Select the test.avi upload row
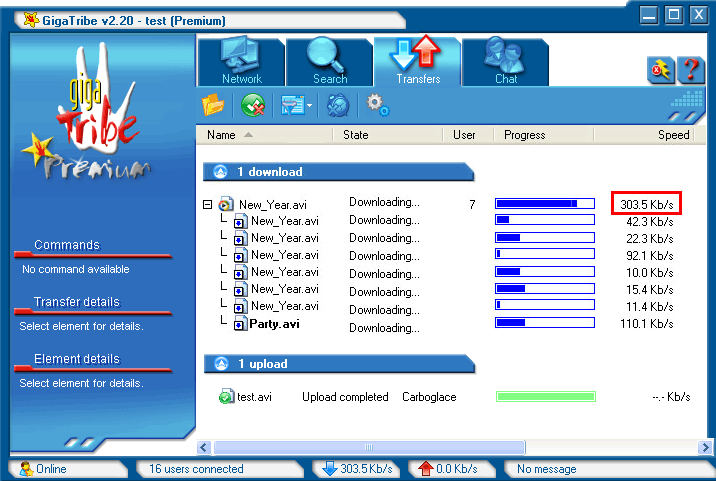Screen dimensions: 716x481 coord(455,396)
